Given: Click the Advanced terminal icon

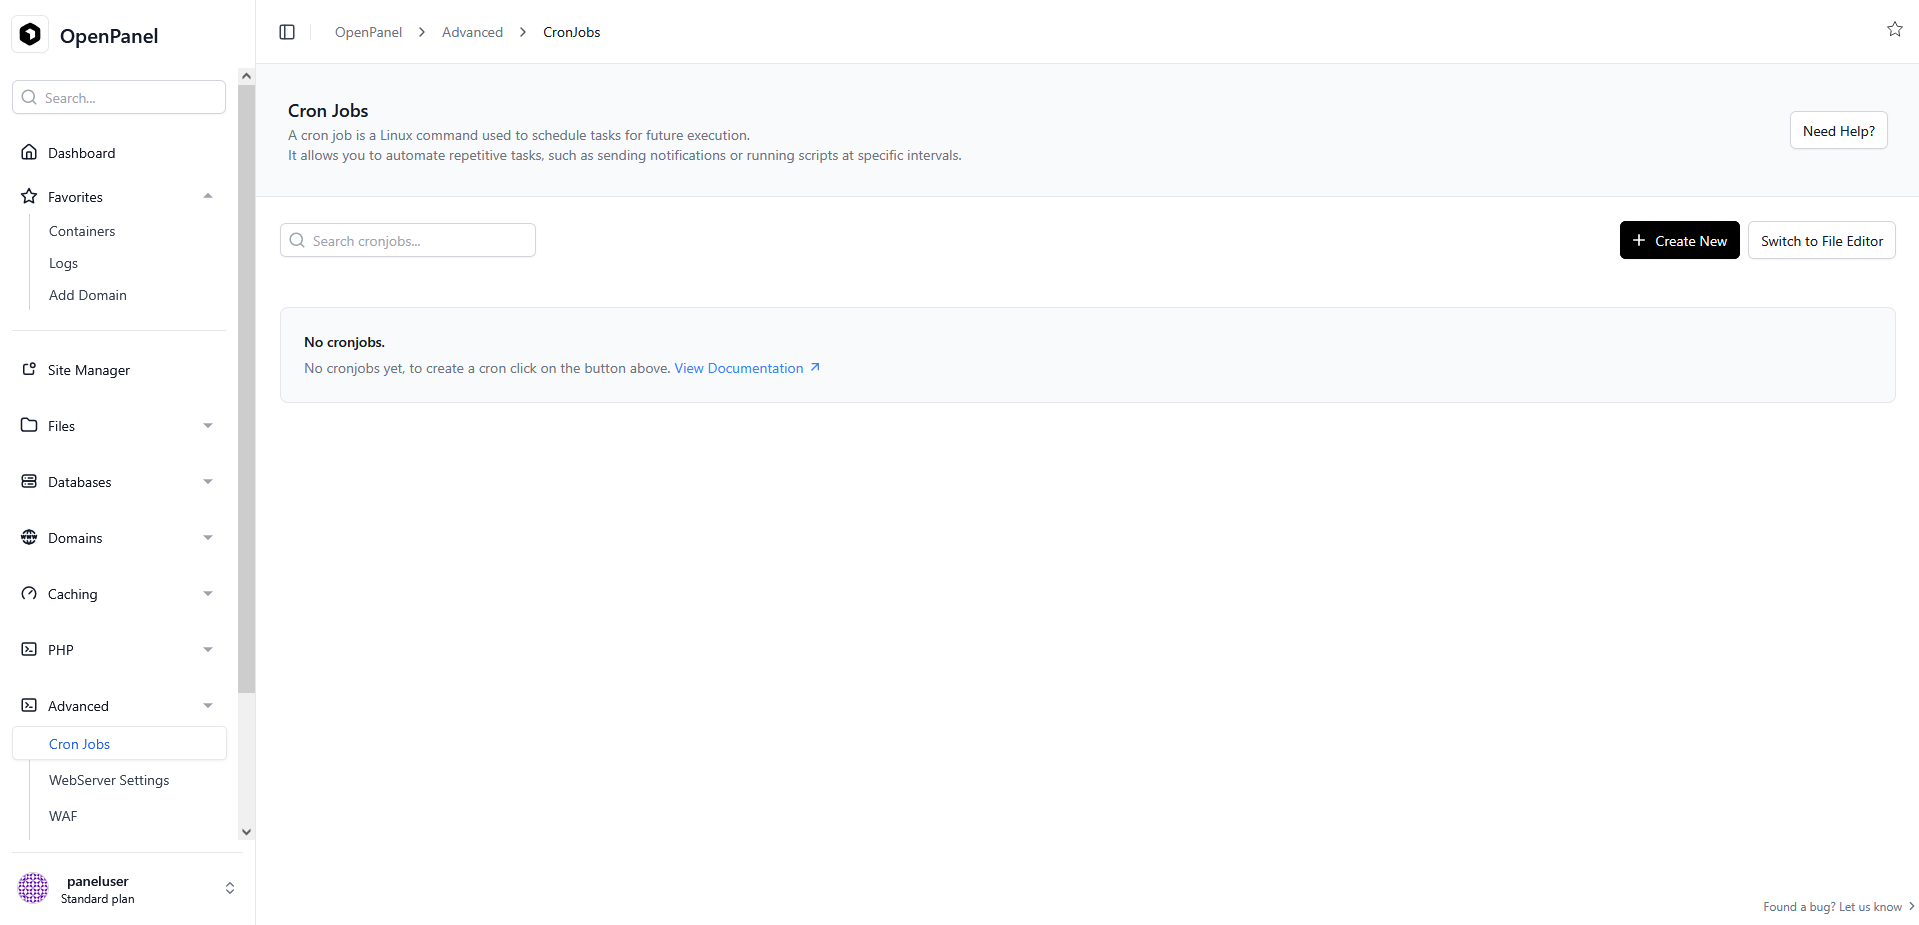Looking at the screenshot, I should (29, 705).
